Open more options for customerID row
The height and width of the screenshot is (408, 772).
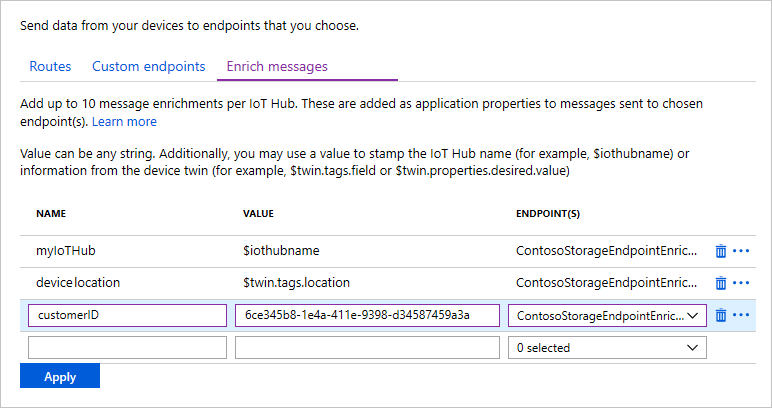tap(741, 315)
